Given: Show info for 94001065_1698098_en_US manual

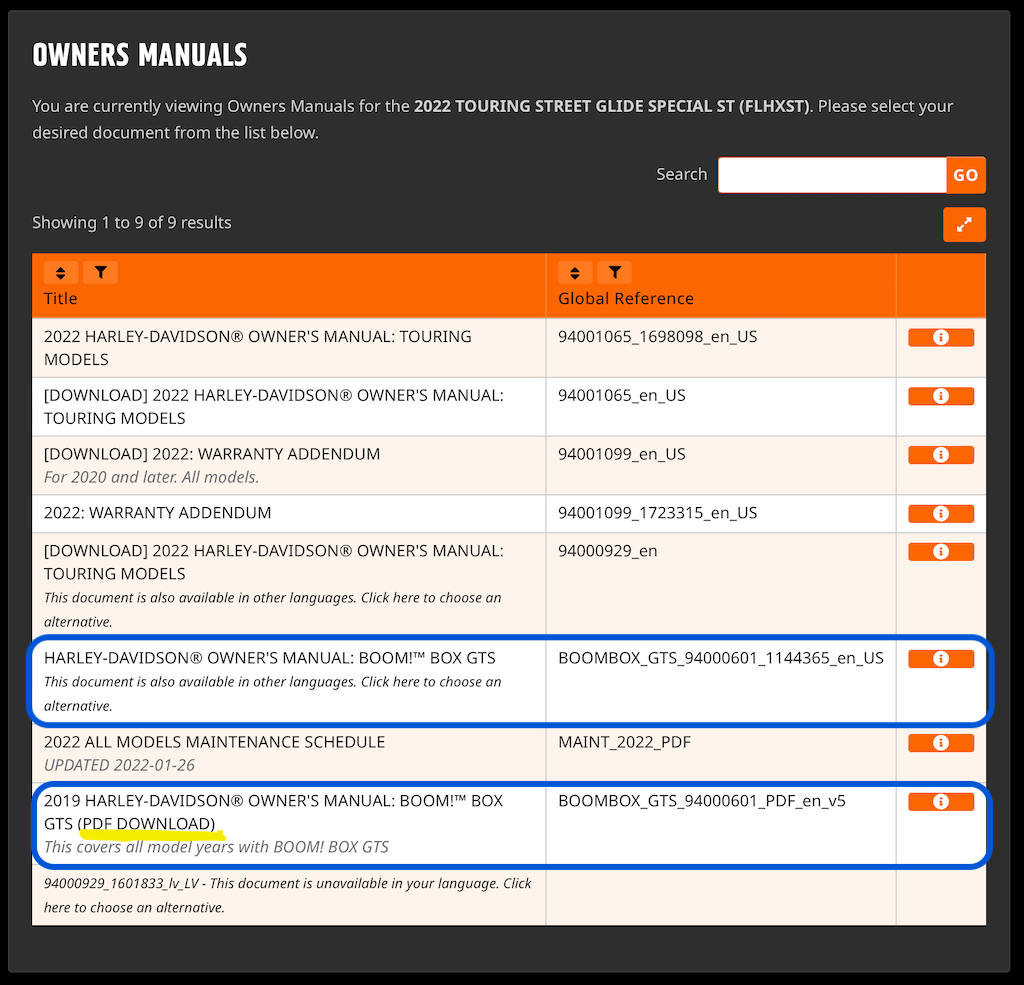Looking at the screenshot, I should click(940, 338).
